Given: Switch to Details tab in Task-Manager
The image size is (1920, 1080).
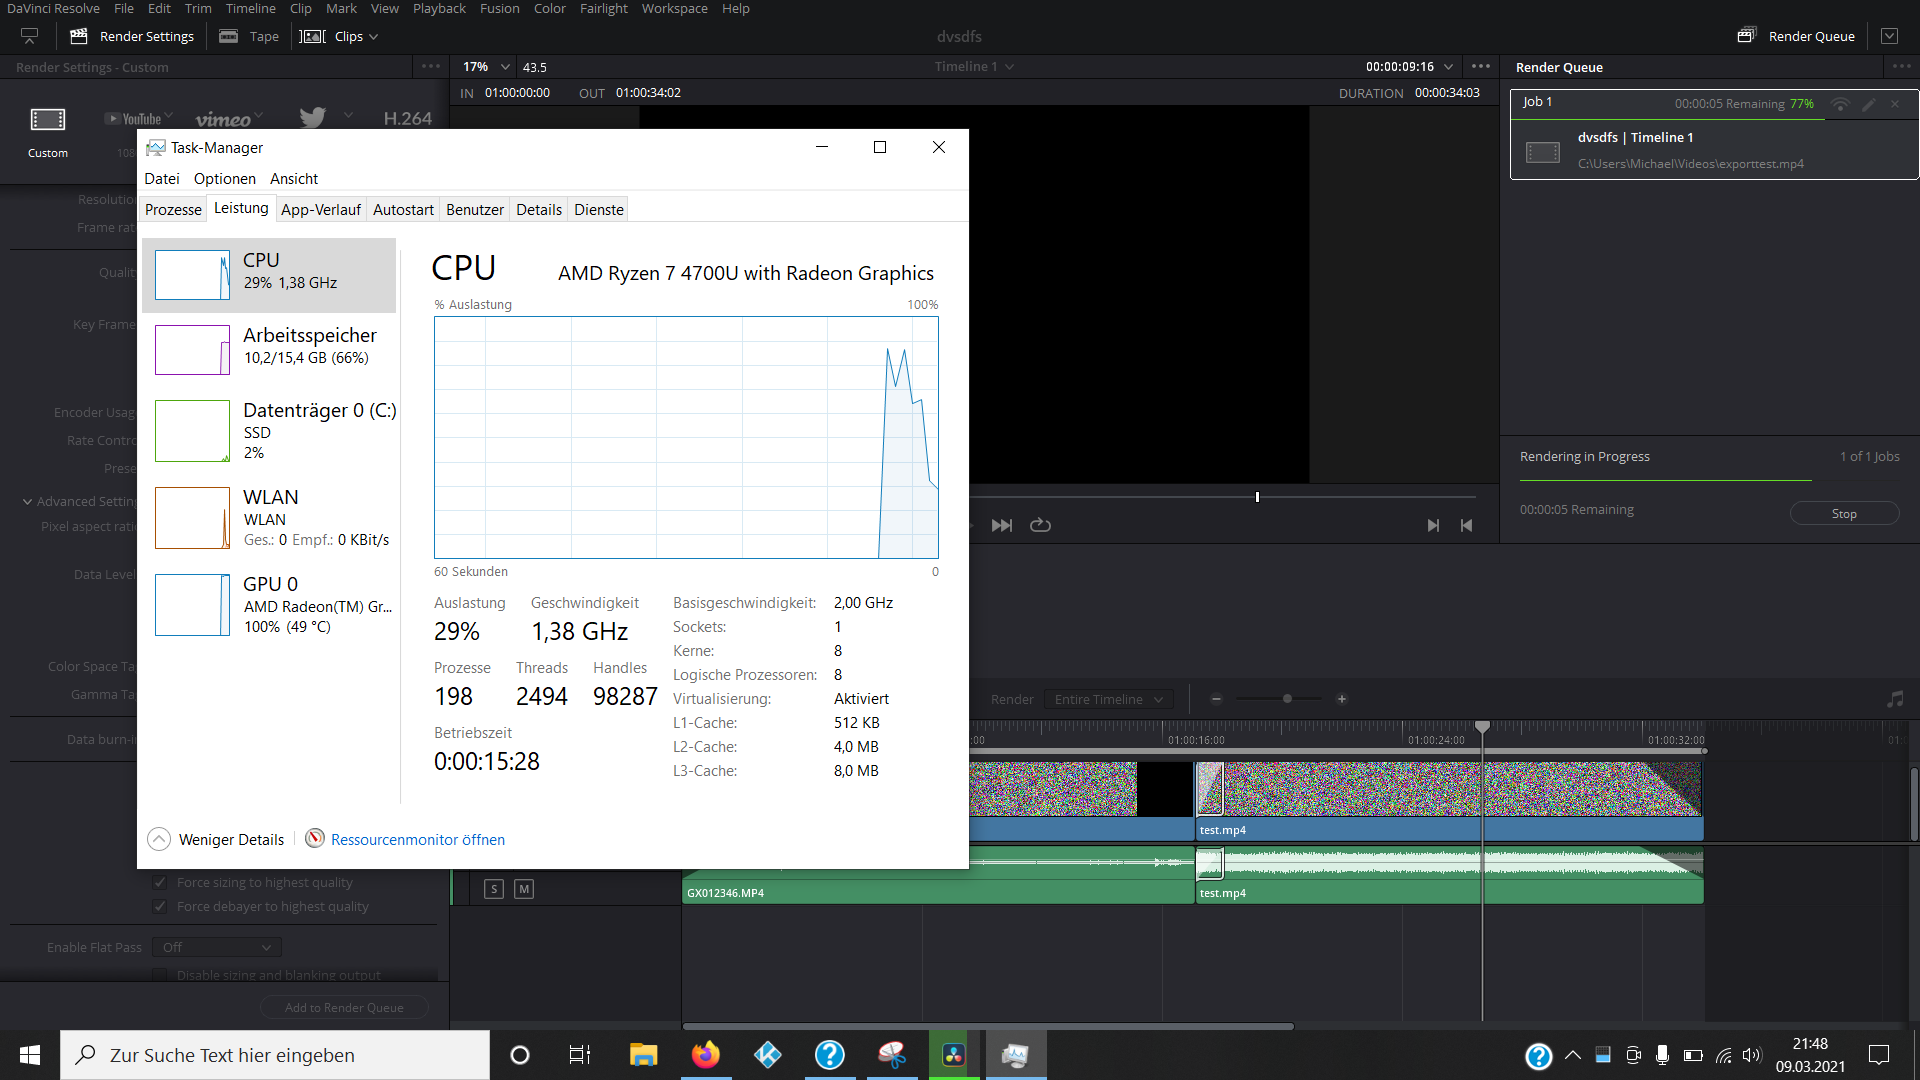Looking at the screenshot, I should click(x=539, y=209).
